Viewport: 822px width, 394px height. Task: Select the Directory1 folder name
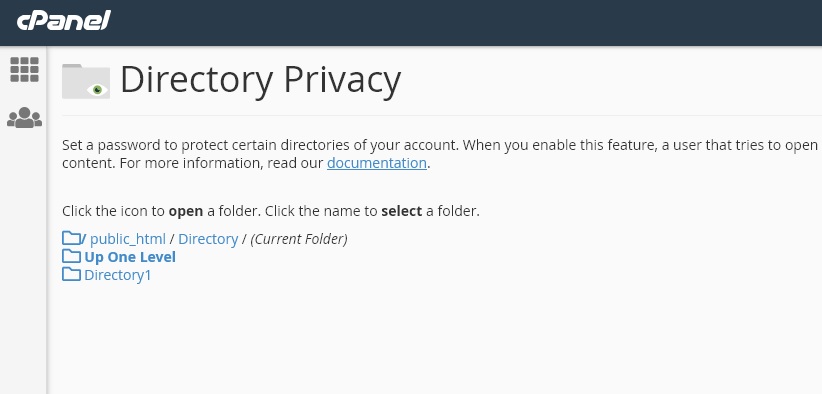click(117, 275)
